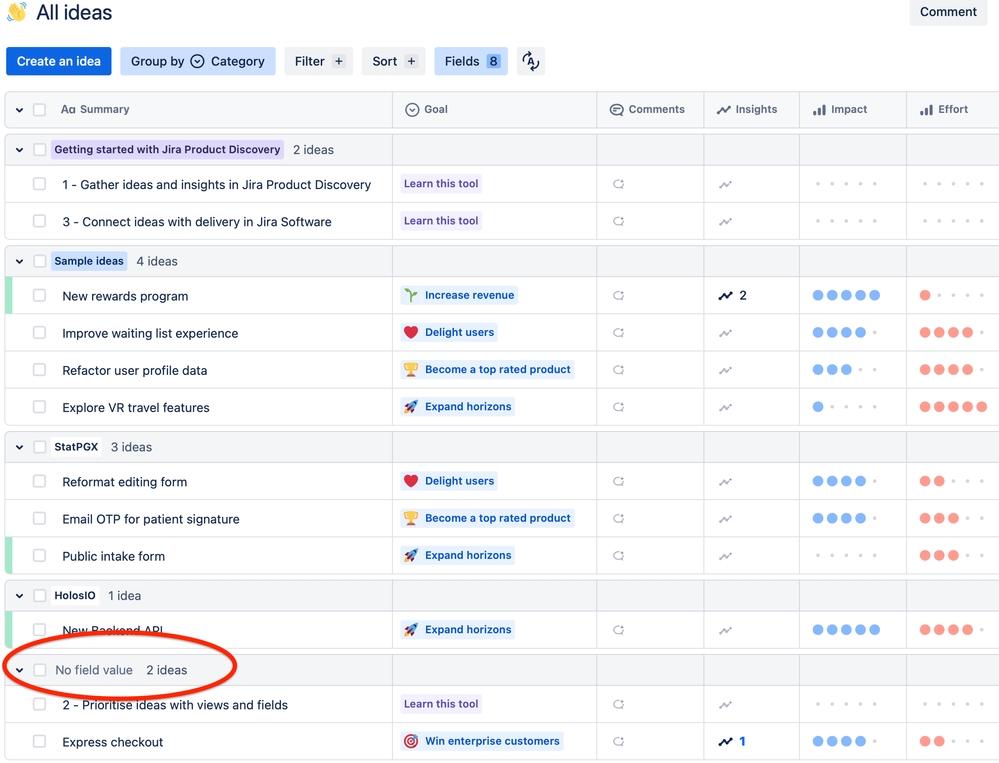
Task: Open insights for Public intake form
Action: coord(725,556)
